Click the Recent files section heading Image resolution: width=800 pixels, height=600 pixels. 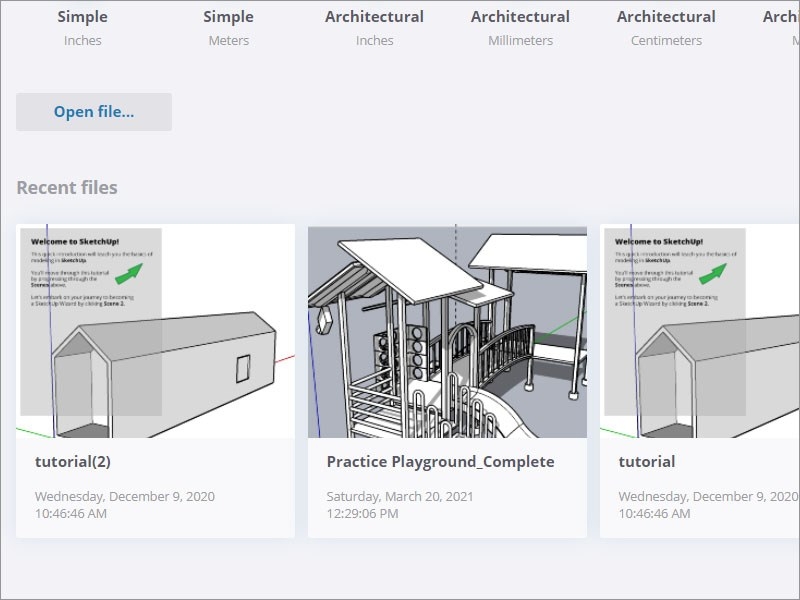click(67, 187)
